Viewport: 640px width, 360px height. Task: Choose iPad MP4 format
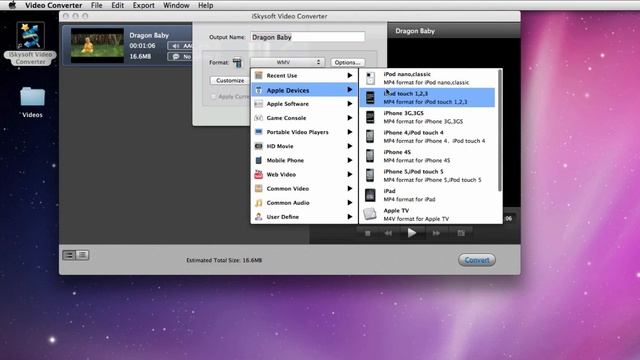pos(427,195)
